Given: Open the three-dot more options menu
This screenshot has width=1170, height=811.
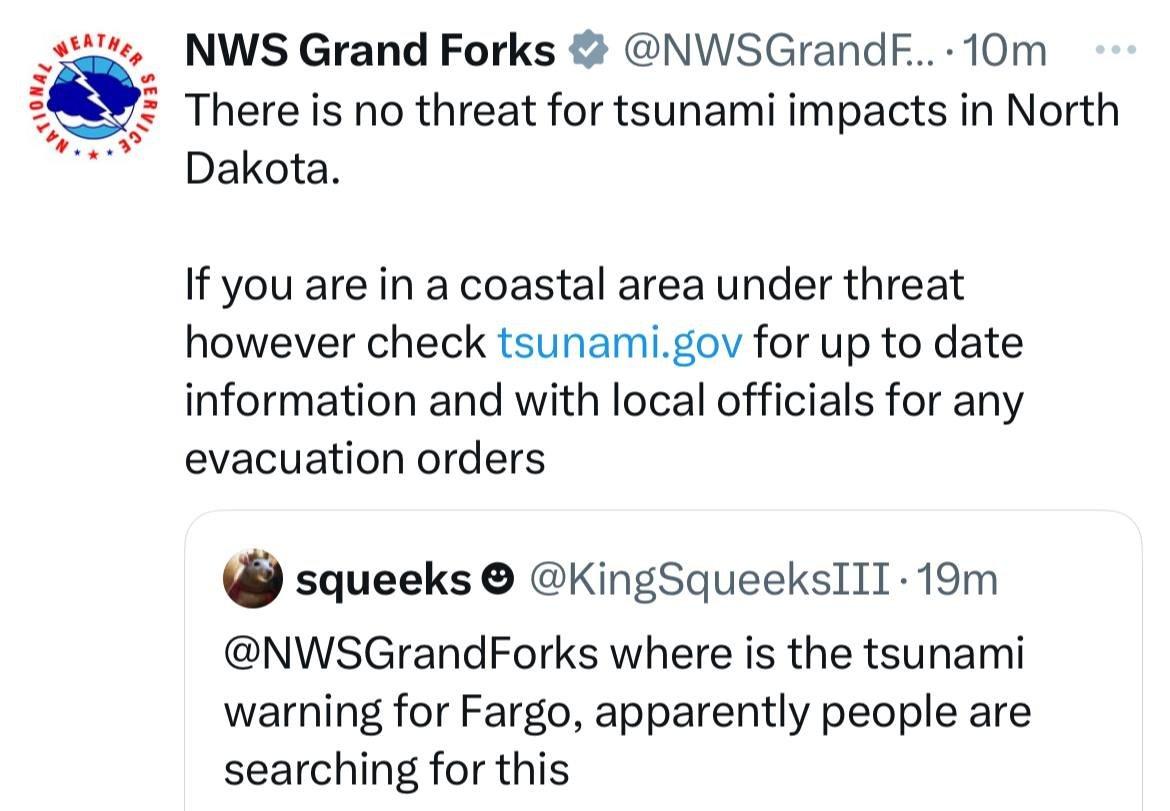Looking at the screenshot, I should (x=1116, y=48).
